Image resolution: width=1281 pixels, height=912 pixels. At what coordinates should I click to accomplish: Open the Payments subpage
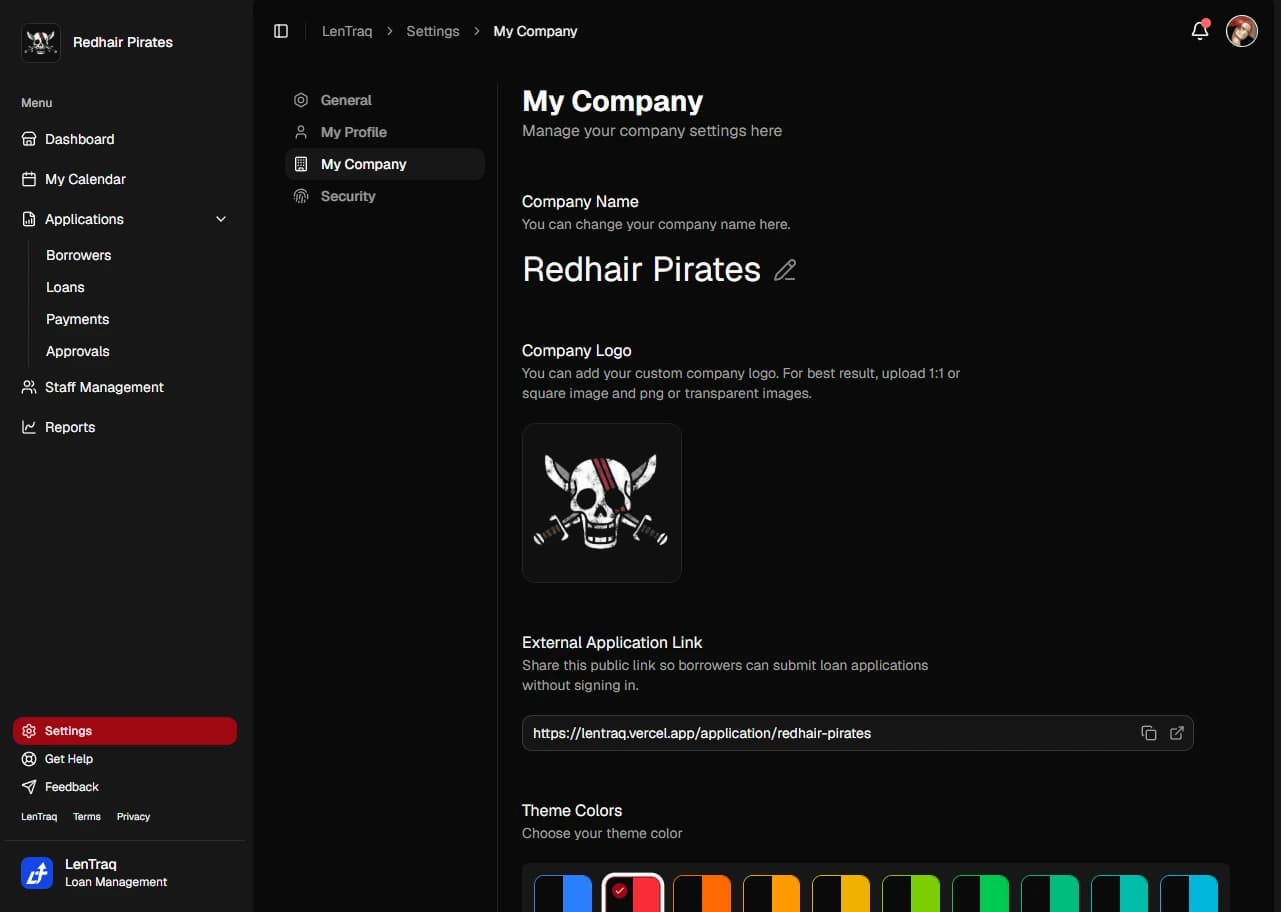(x=77, y=319)
